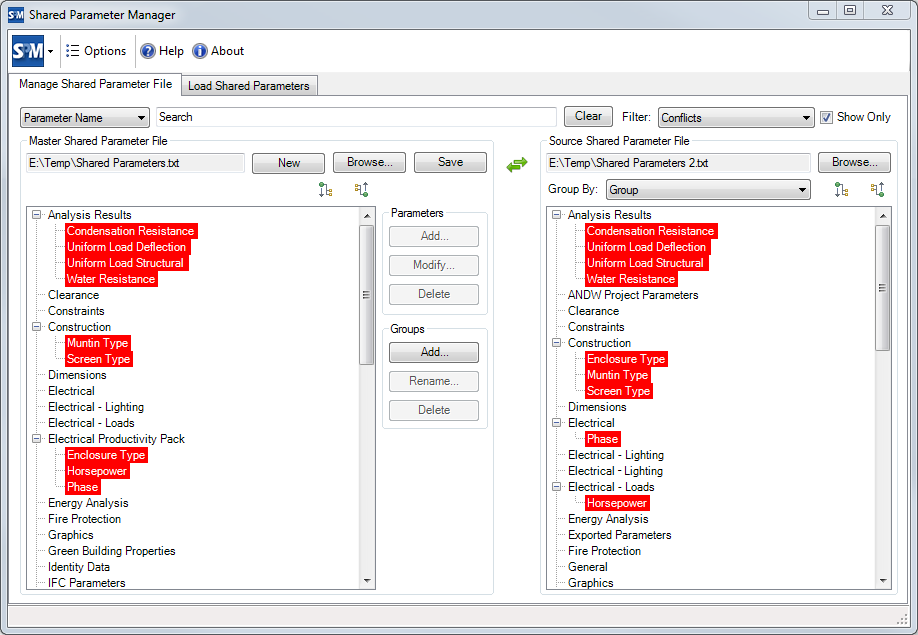Select Phase in the master tree
This screenshot has height=635, width=918.
pos(83,487)
